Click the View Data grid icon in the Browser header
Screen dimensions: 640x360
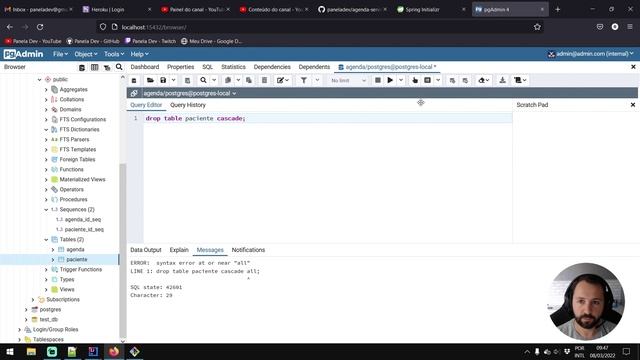(x=94, y=67)
